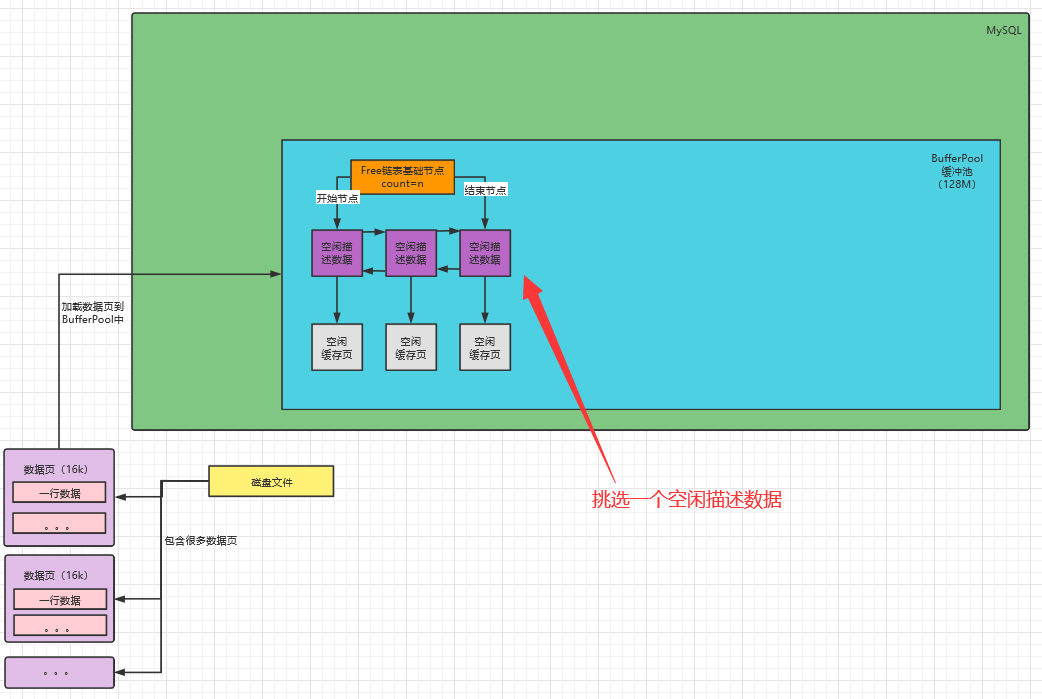Screen dimensions: 1042x699
Task: Click the 包含很多数据页 label
Action: coord(201,540)
